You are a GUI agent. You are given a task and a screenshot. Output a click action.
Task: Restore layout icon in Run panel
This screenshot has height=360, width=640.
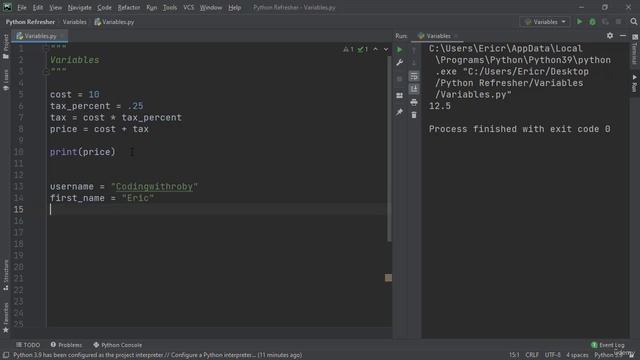(400, 96)
